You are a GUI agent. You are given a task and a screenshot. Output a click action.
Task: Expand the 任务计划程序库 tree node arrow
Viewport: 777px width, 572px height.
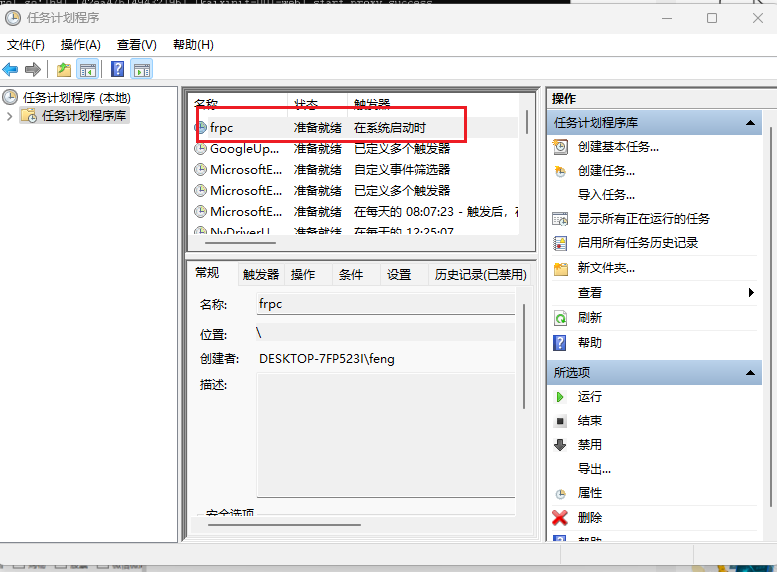click(x=9, y=116)
